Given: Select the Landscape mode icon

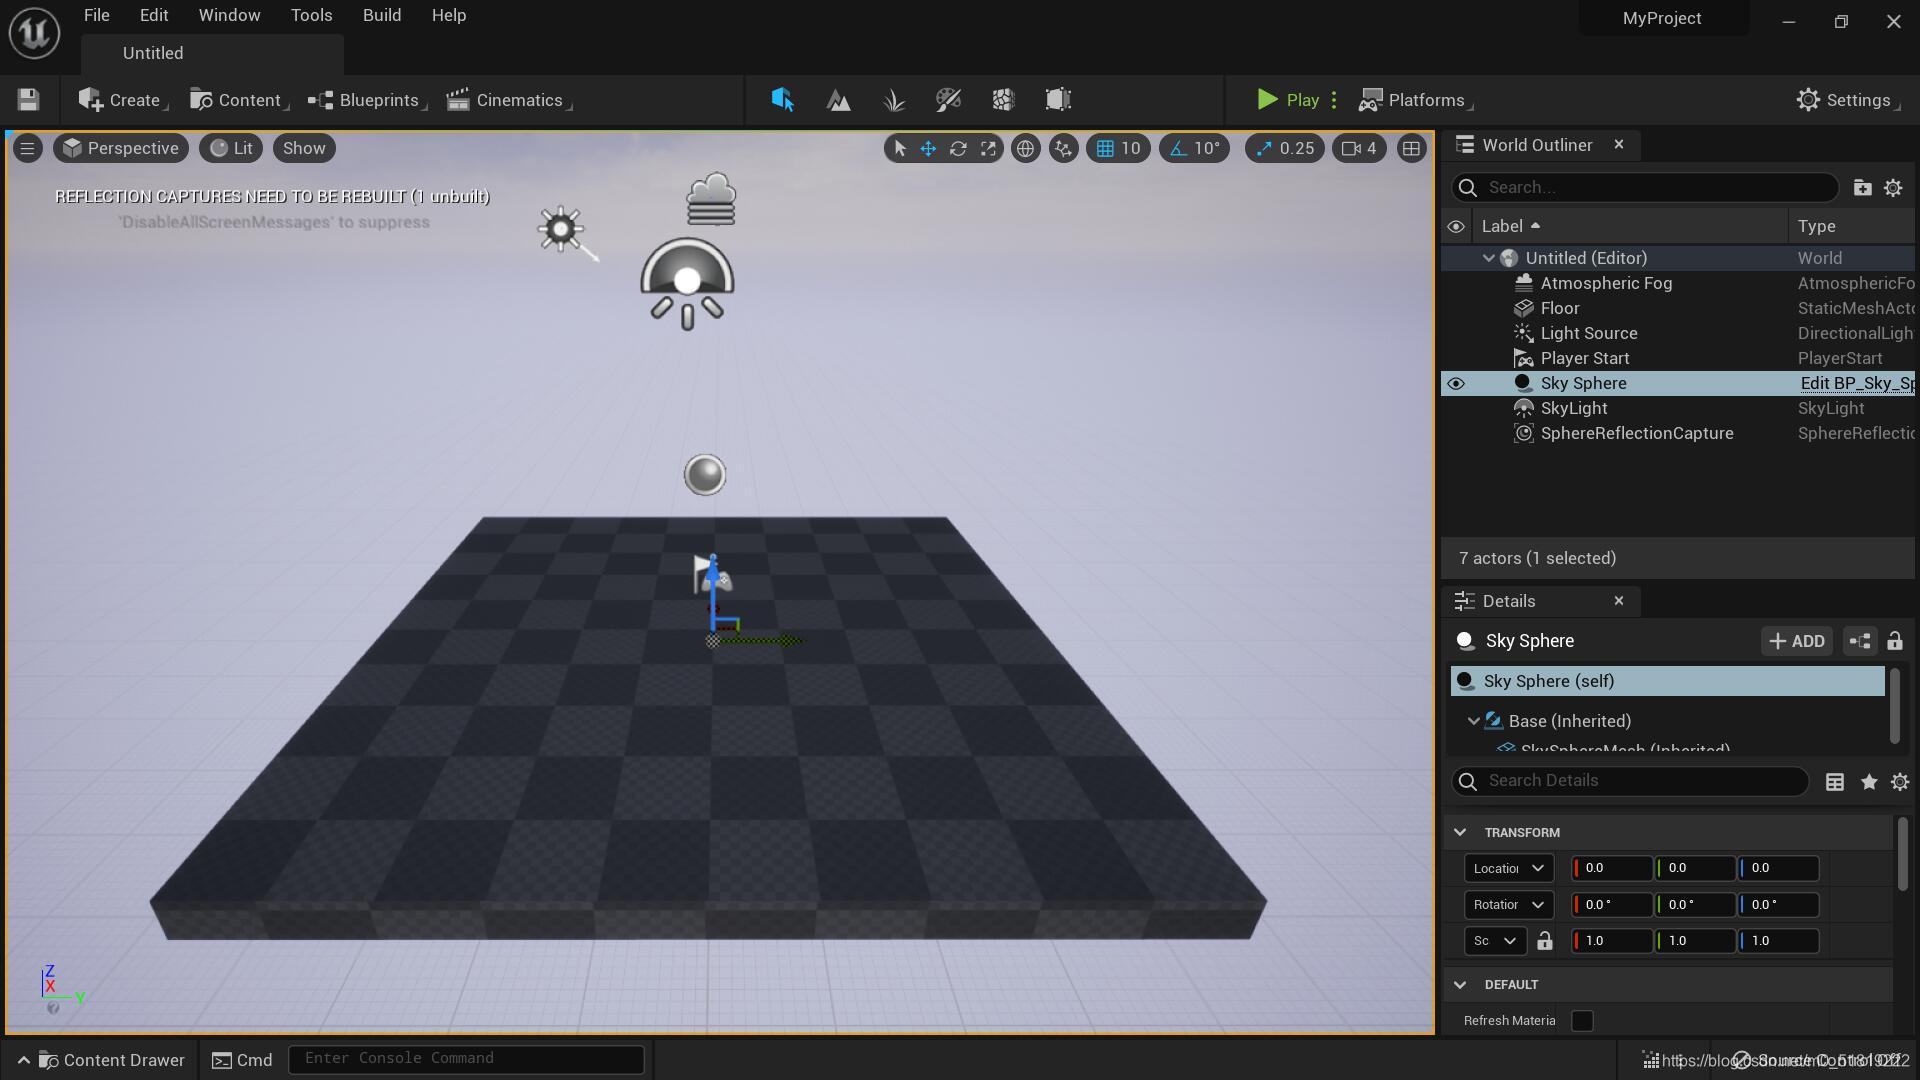Looking at the screenshot, I should [838, 100].
